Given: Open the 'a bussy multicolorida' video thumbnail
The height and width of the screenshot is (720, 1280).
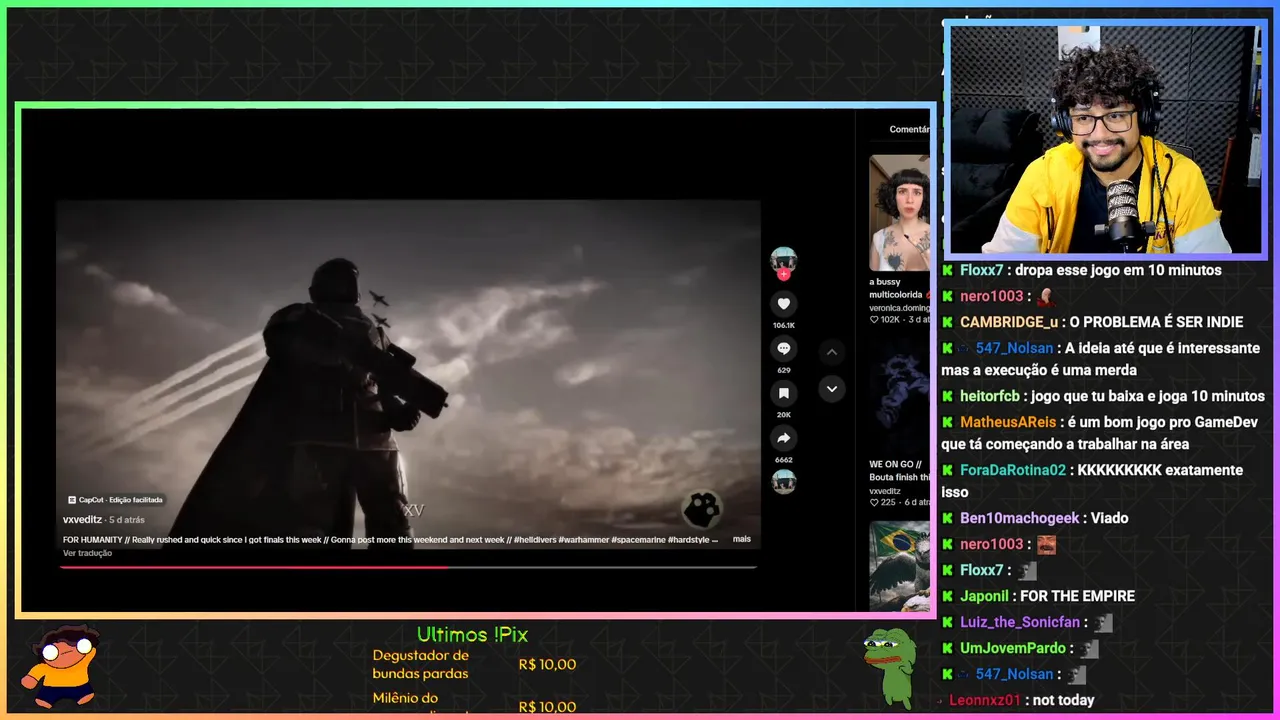Looking at the screenshot, I should point(899,213).
